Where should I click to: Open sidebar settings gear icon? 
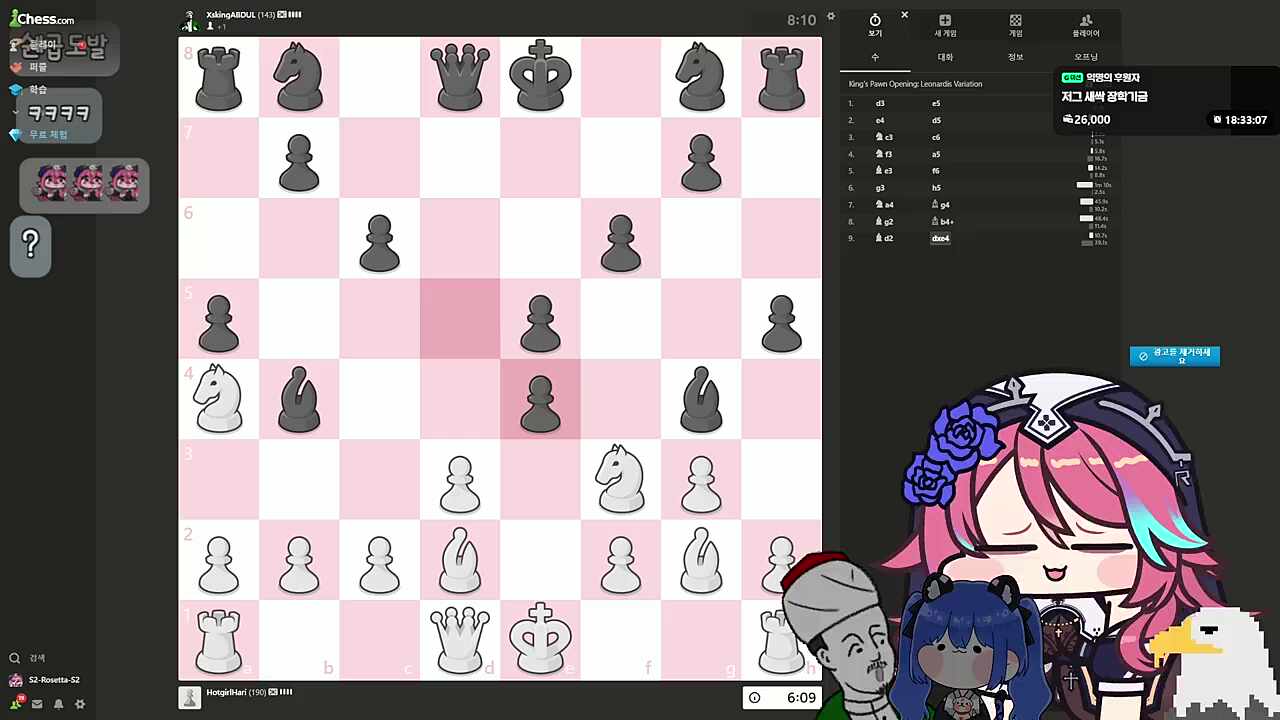tap(80, 704)
